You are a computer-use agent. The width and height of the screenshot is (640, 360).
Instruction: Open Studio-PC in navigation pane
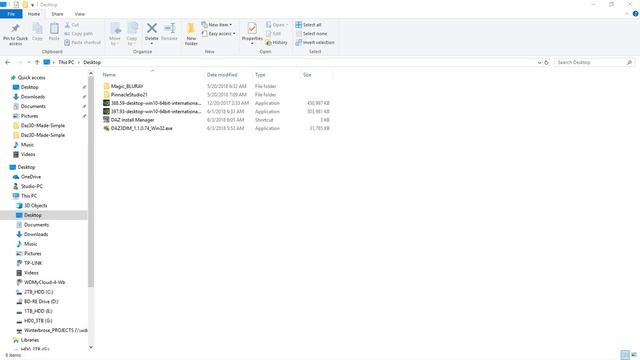tap(31, 186)
